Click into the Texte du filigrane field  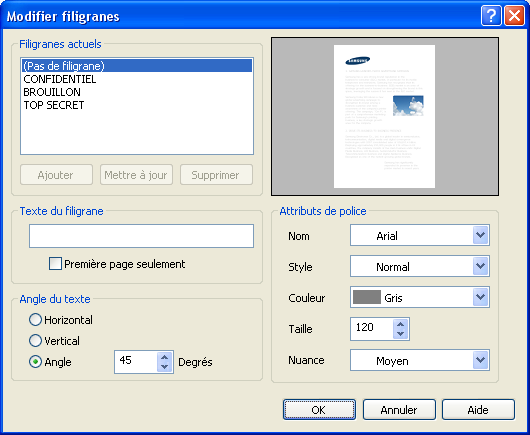pos(141,236)
